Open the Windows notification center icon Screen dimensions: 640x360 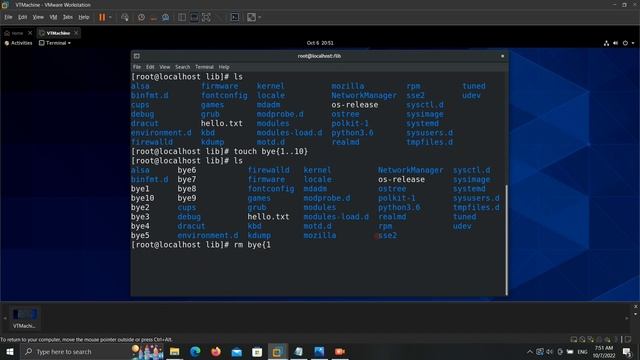pyautogui.click(x=627, y=352)
